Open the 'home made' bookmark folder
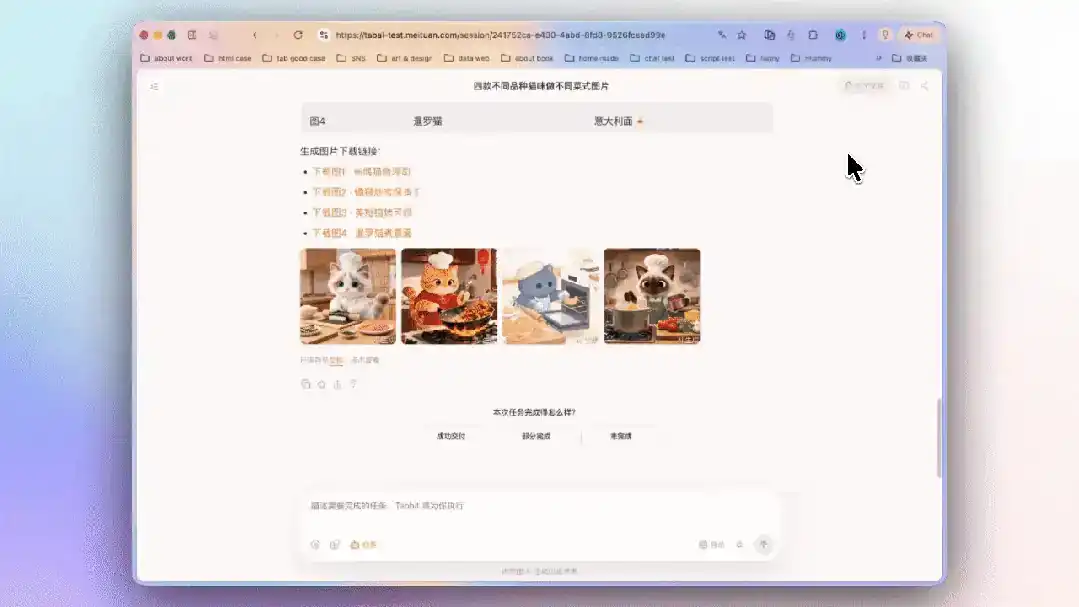The width and height of the screenshot is (1079, 607). pyautogui.click(x=592, y=58)
